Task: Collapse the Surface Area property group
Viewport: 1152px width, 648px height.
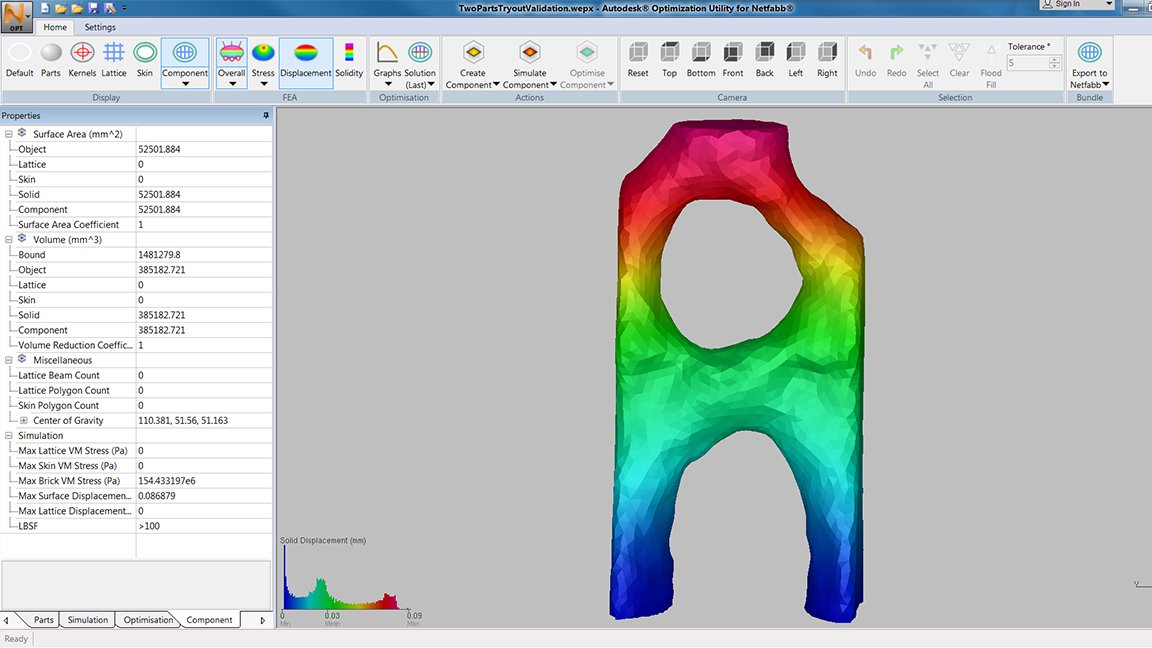Action: 9,134
